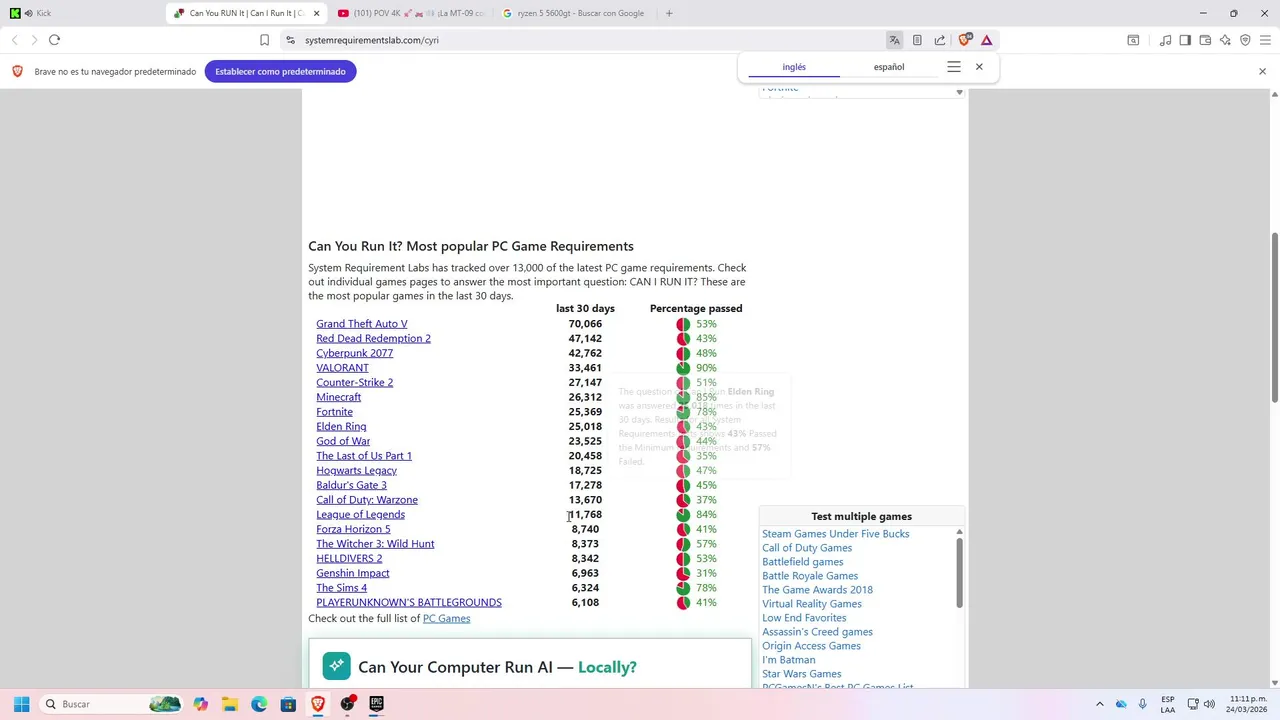Open Assassin's Creed games link
The image size is (1280, 720).
817,632
